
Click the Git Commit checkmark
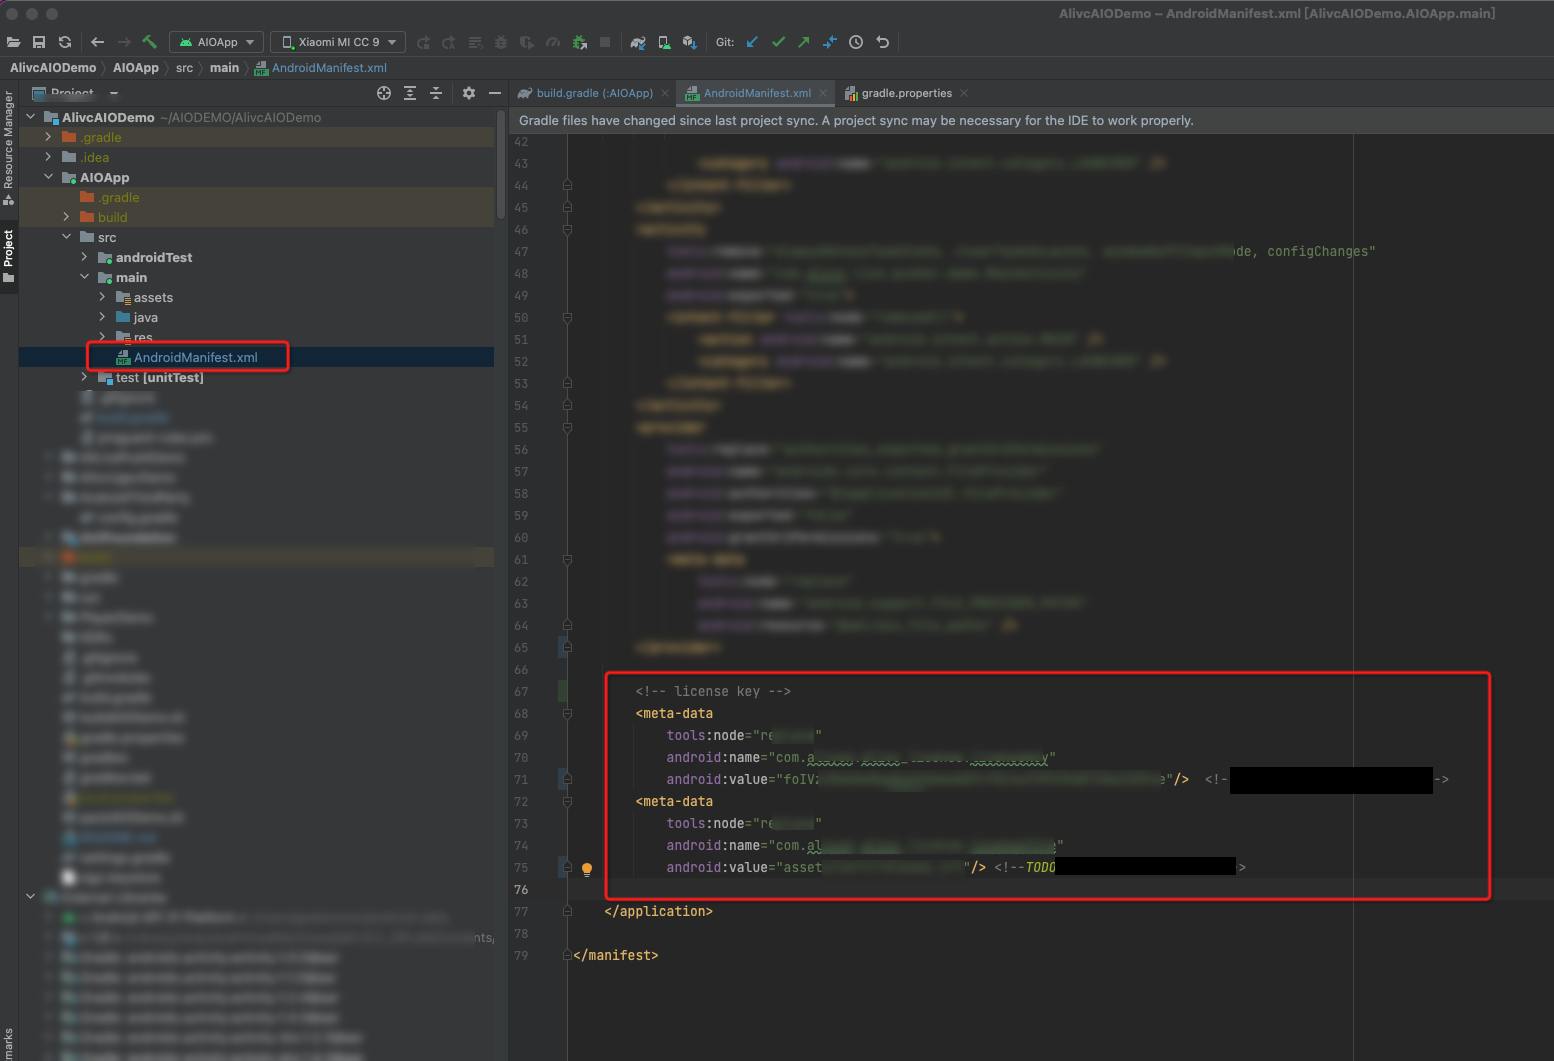[x=778, y=42]
